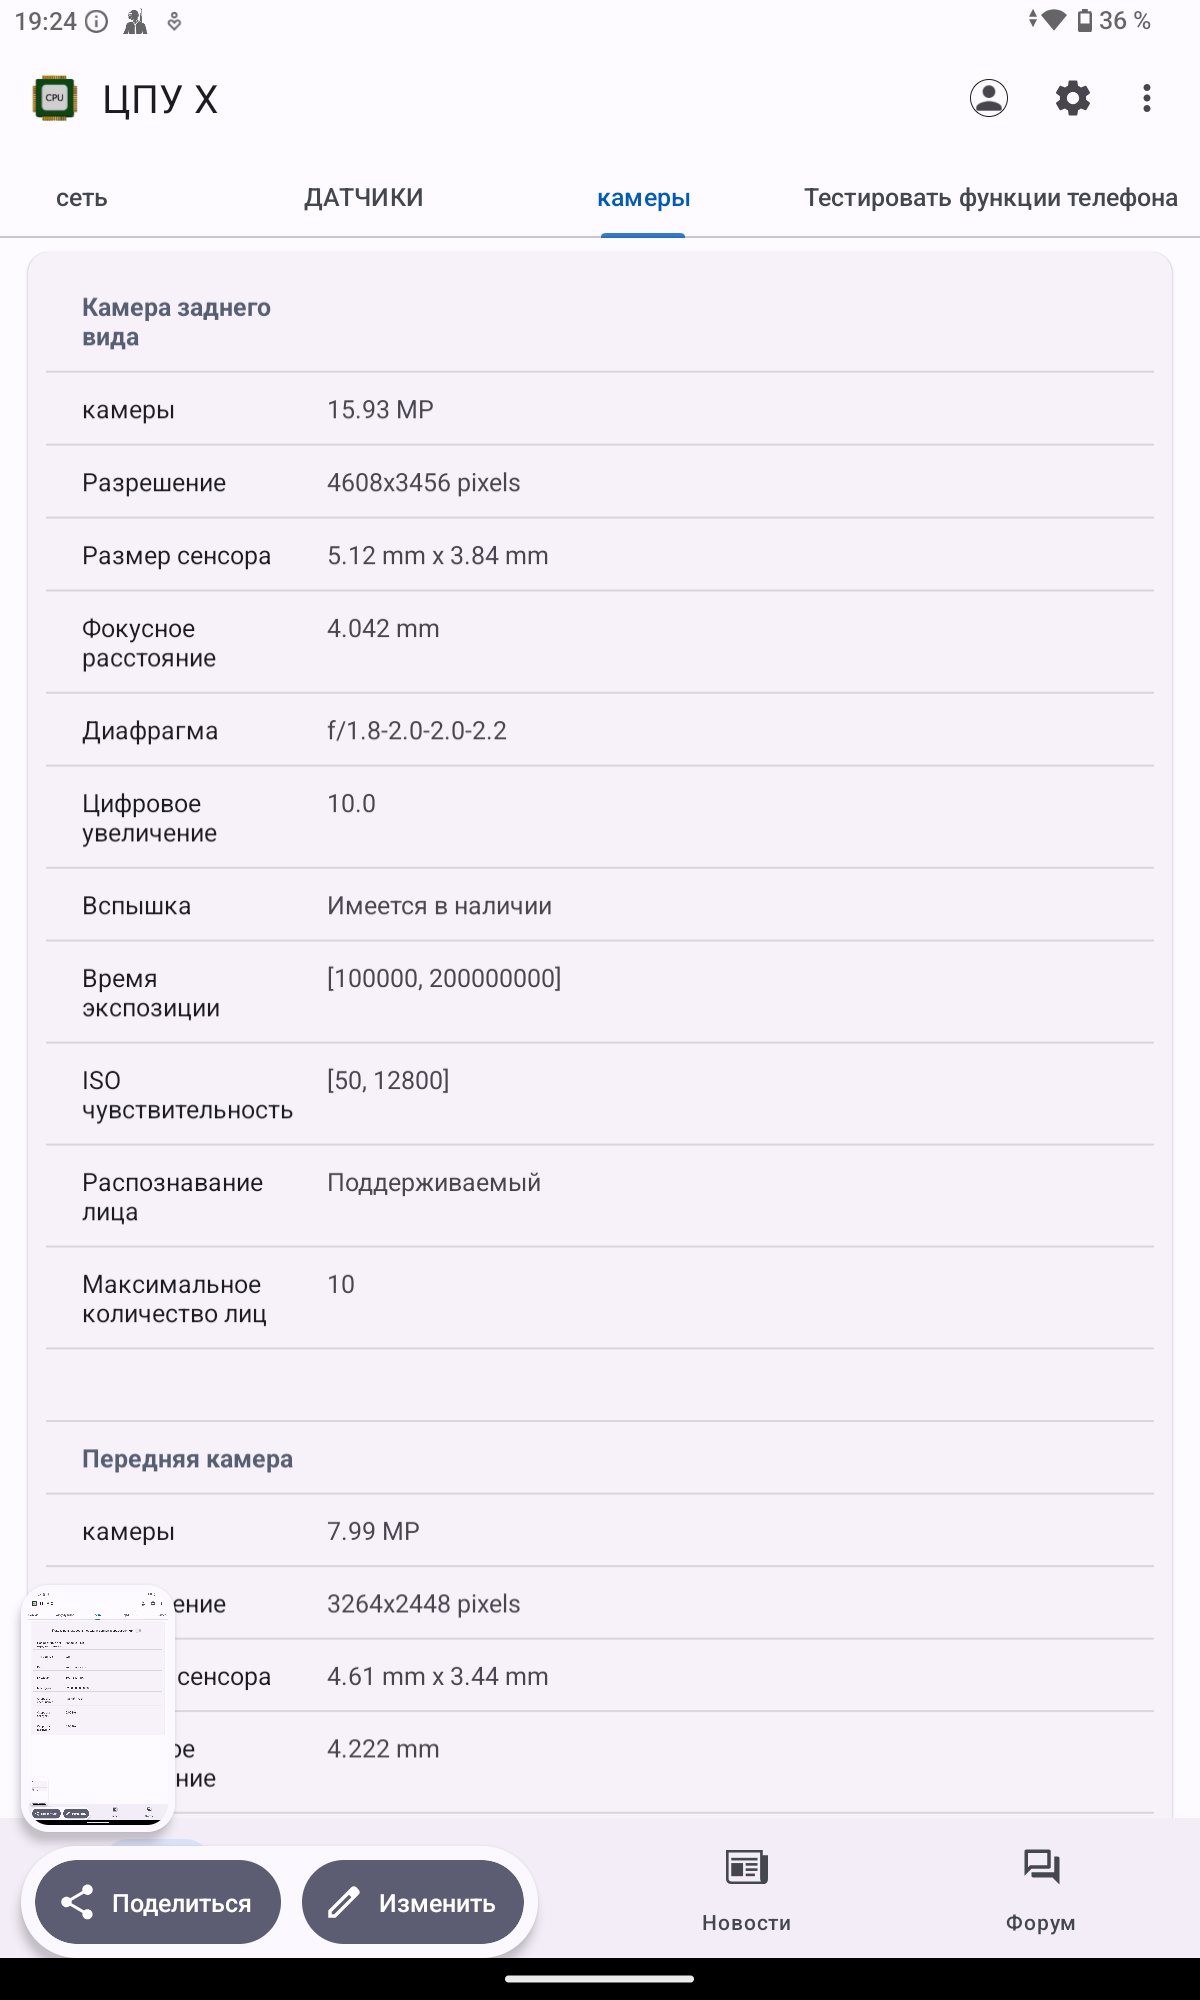The width and height of the screenshot is (1200, 2000).
Task: Switch to the ДАТЧИКИ tab
Action: tap(363, 198)
